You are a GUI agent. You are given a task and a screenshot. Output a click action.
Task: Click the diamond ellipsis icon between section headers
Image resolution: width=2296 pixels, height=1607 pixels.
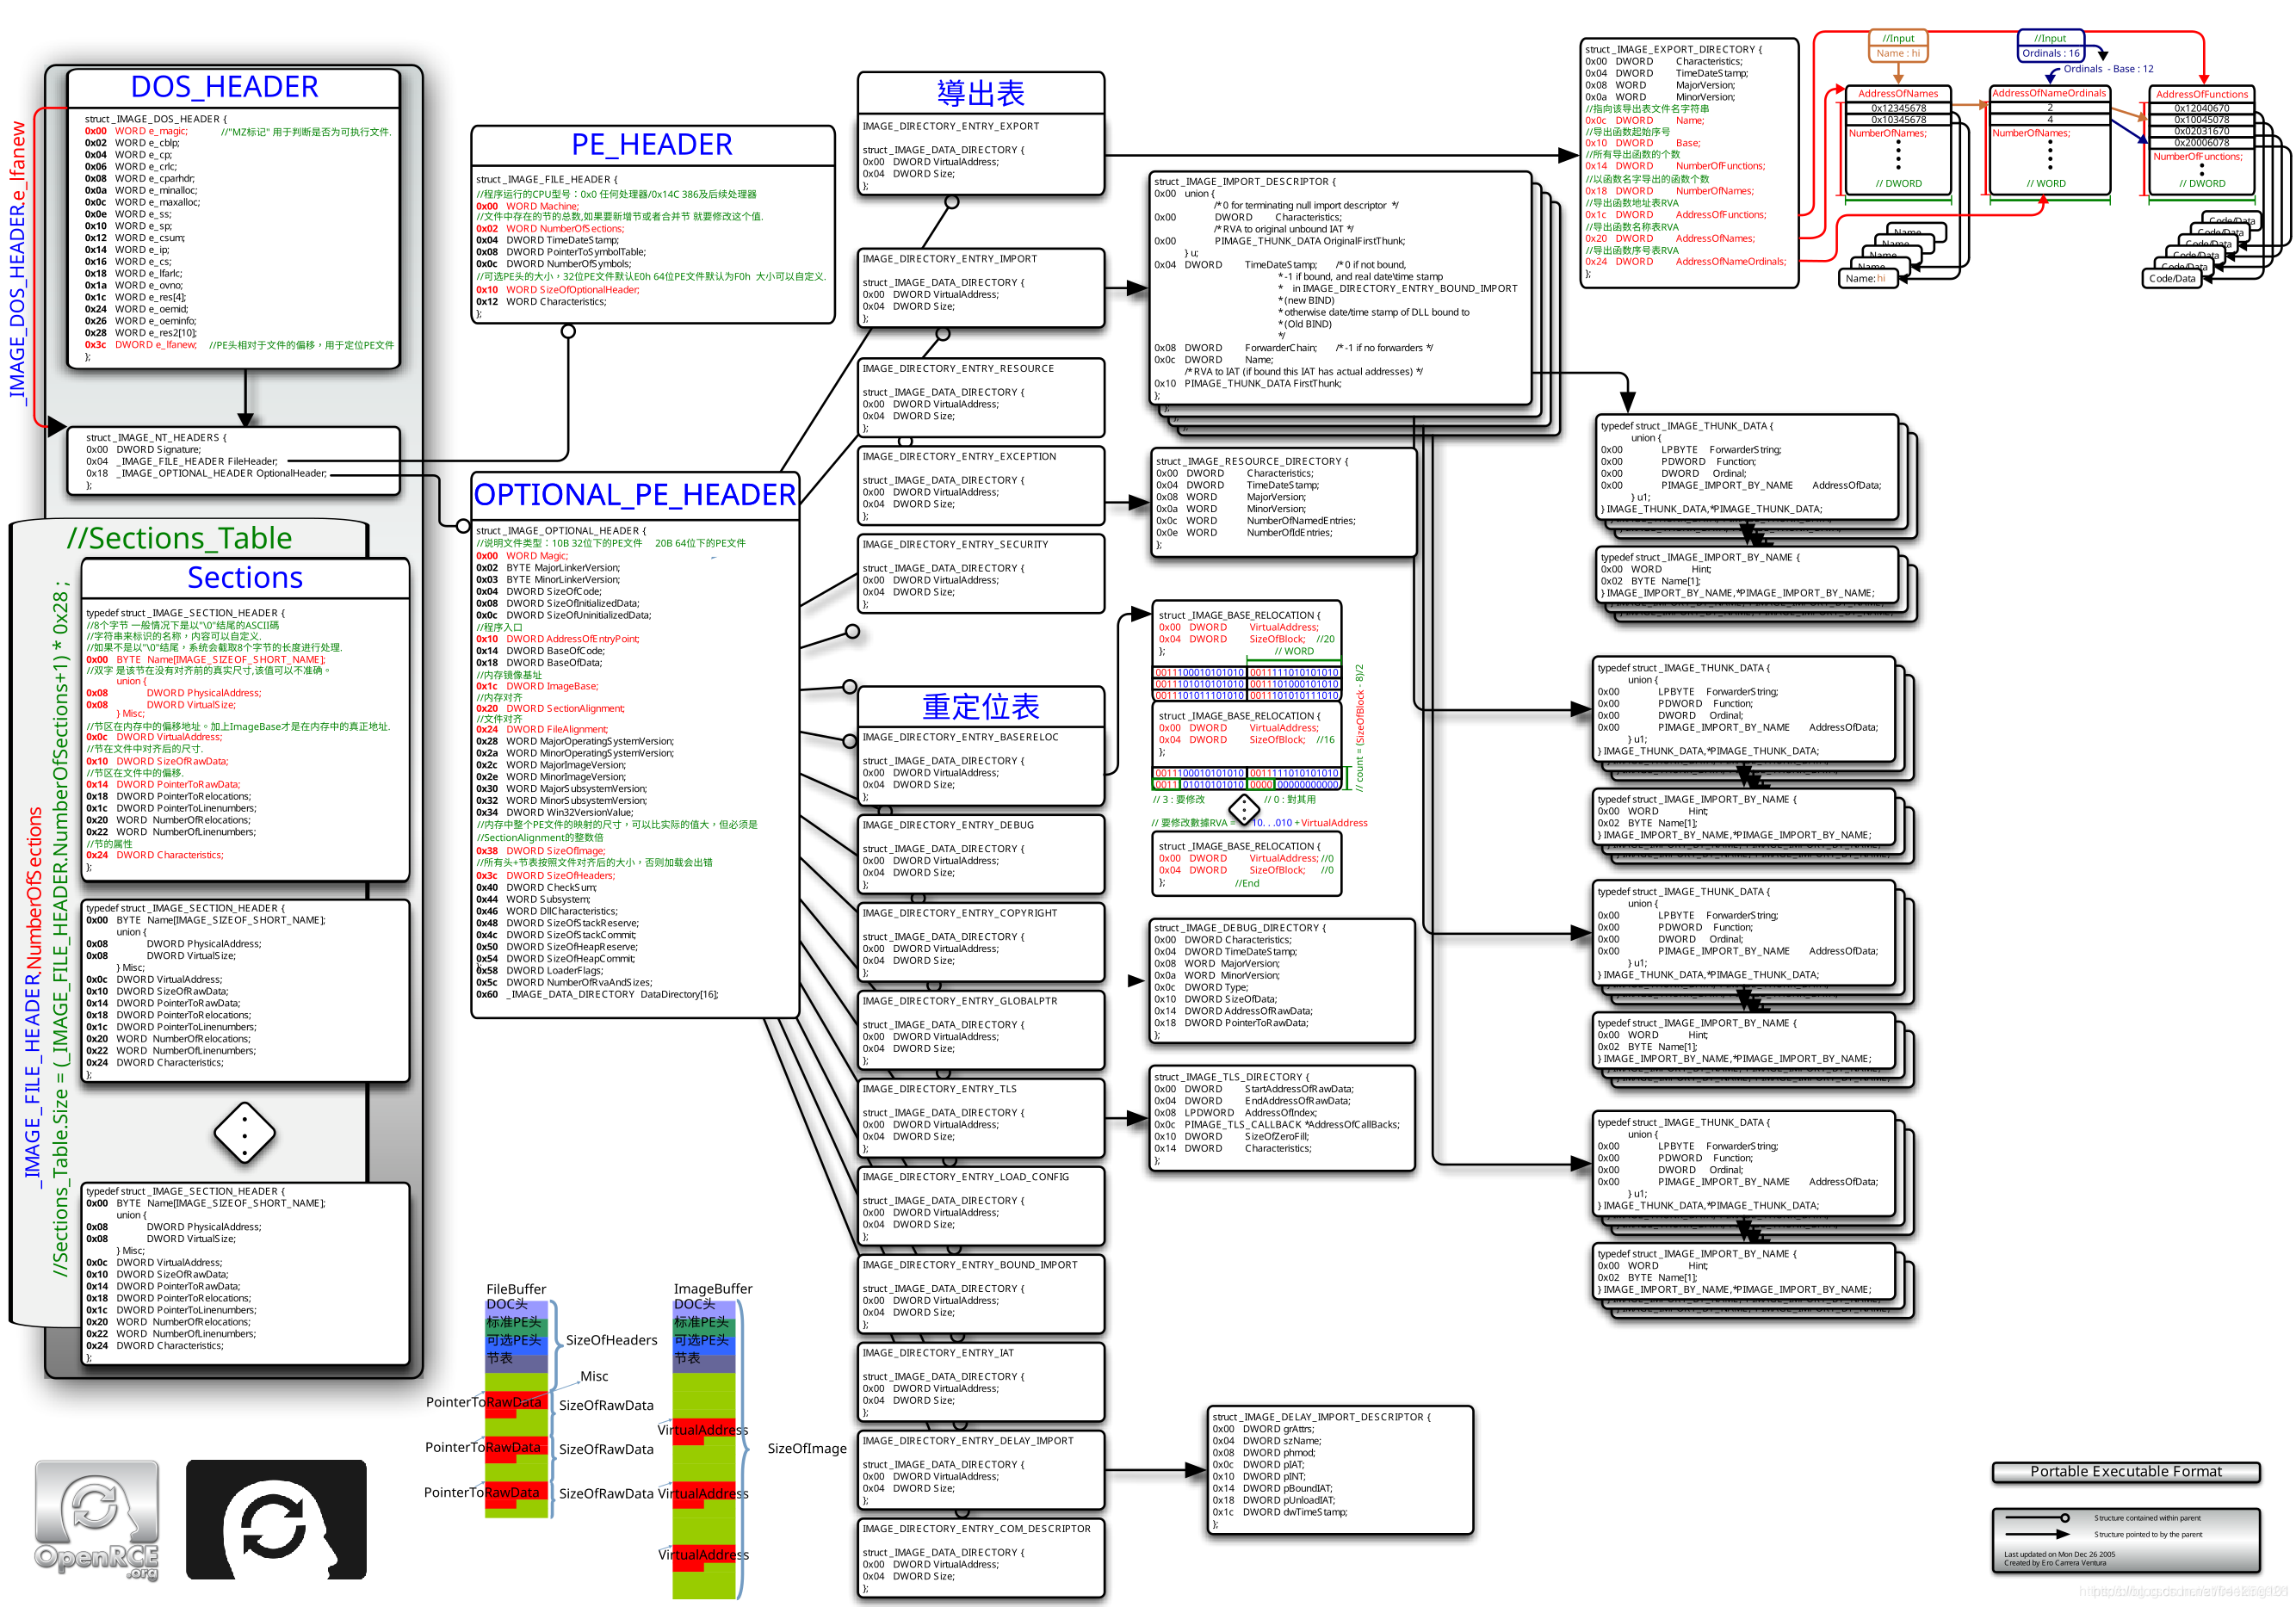pos(244,1133)
